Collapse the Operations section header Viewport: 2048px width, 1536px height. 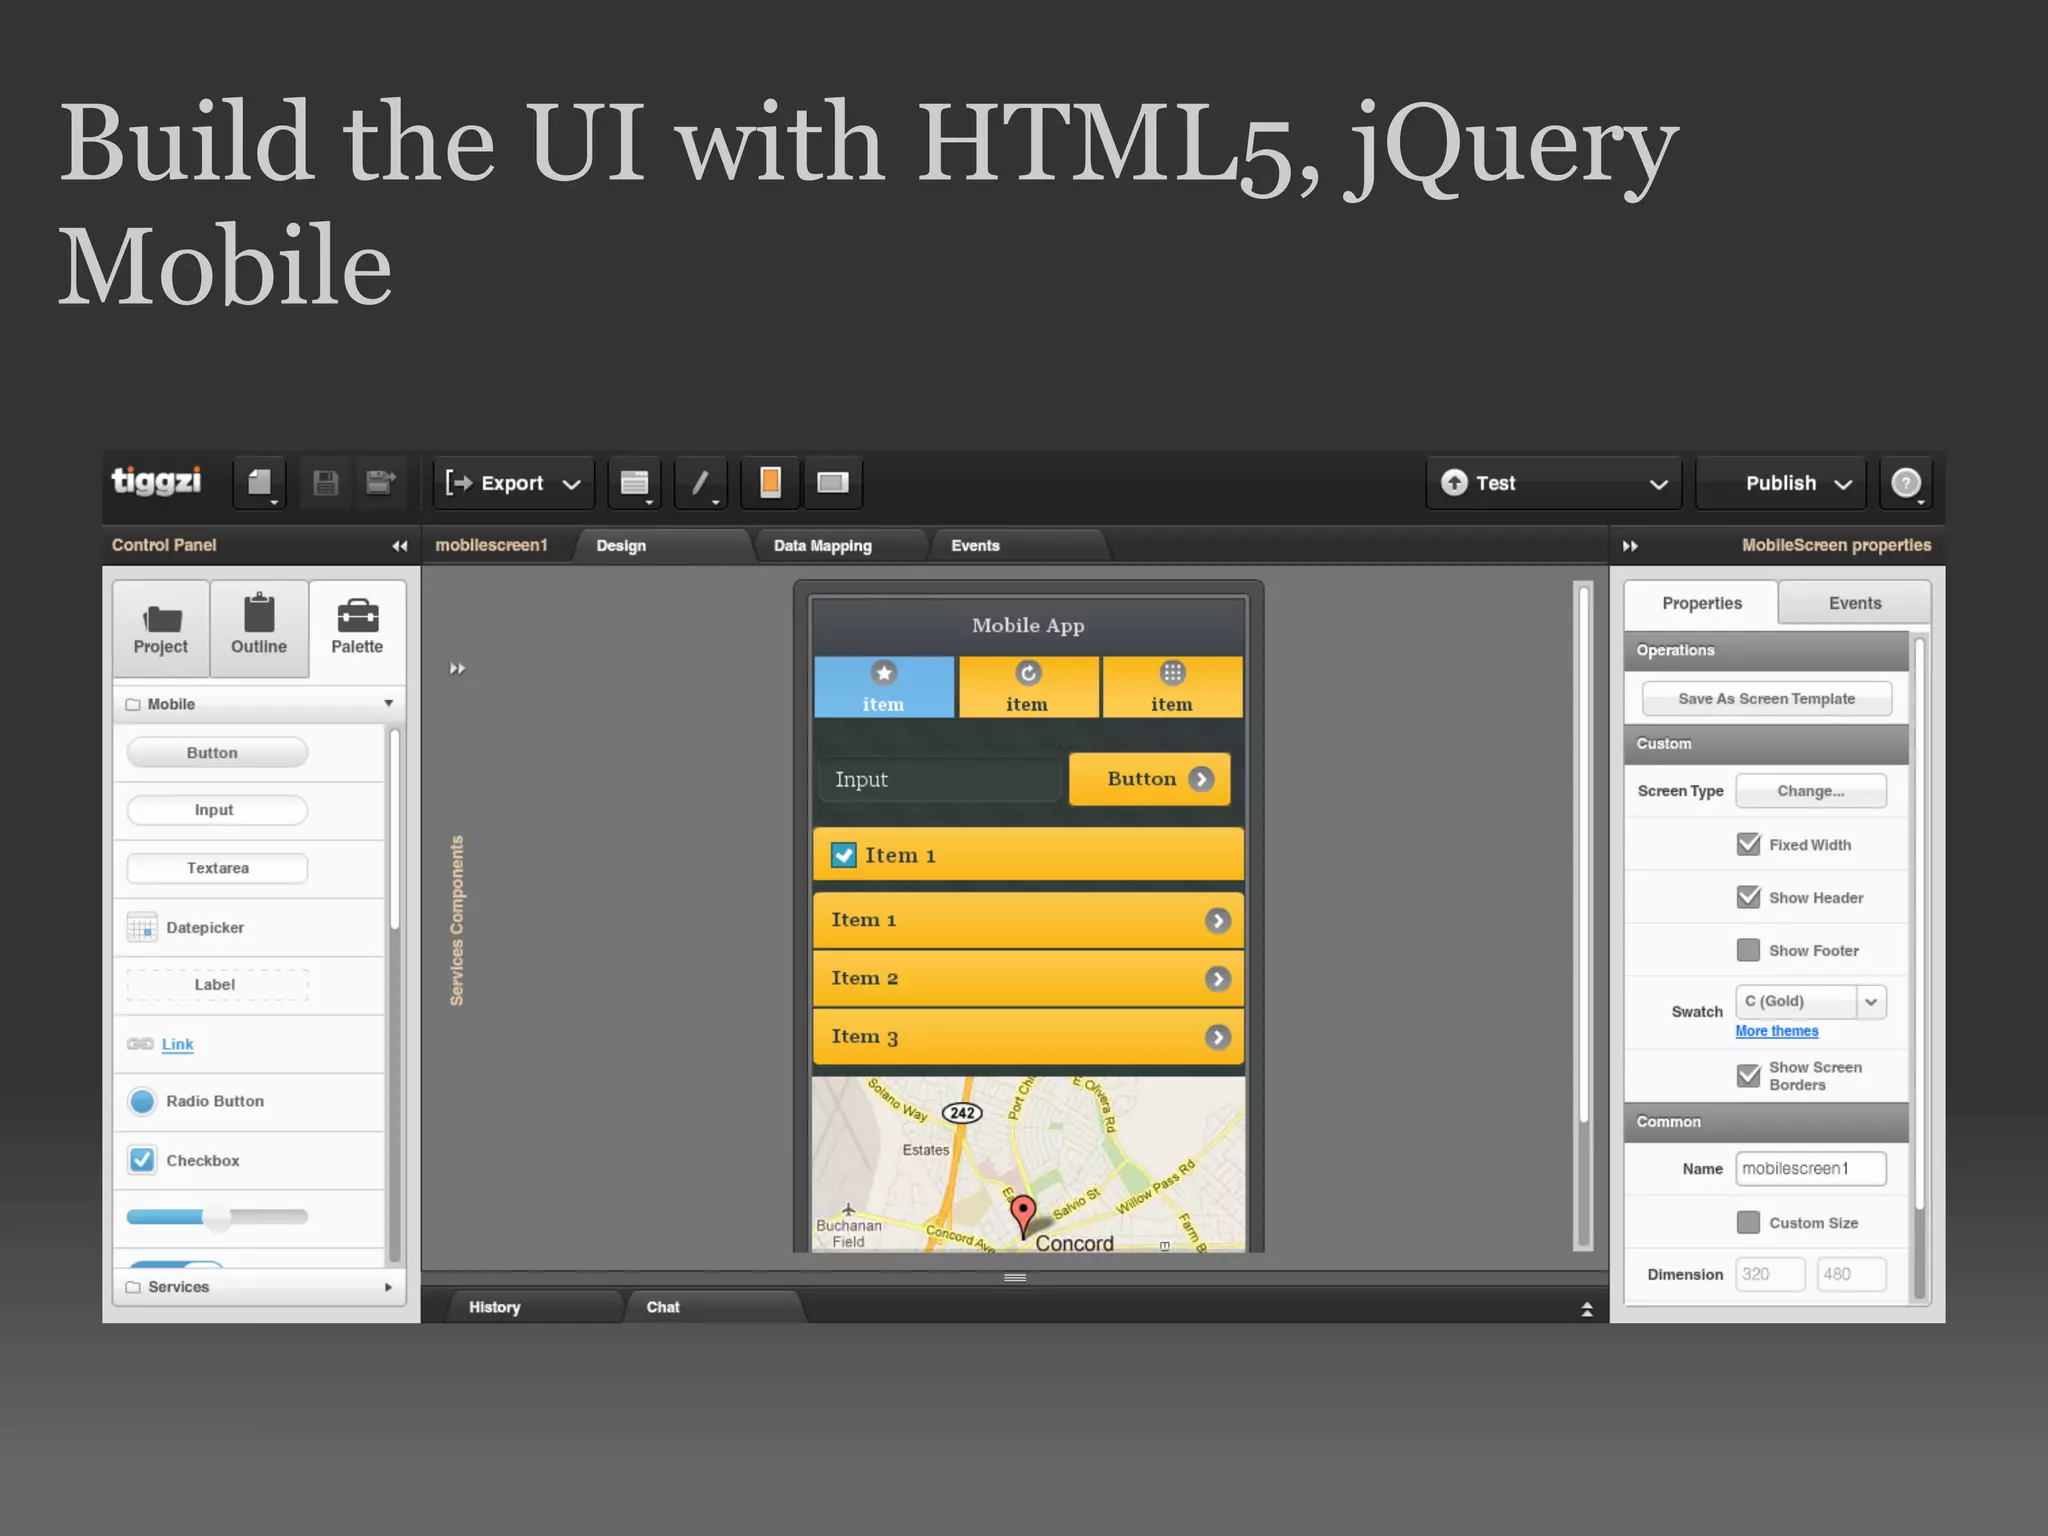click(1766, 650)
